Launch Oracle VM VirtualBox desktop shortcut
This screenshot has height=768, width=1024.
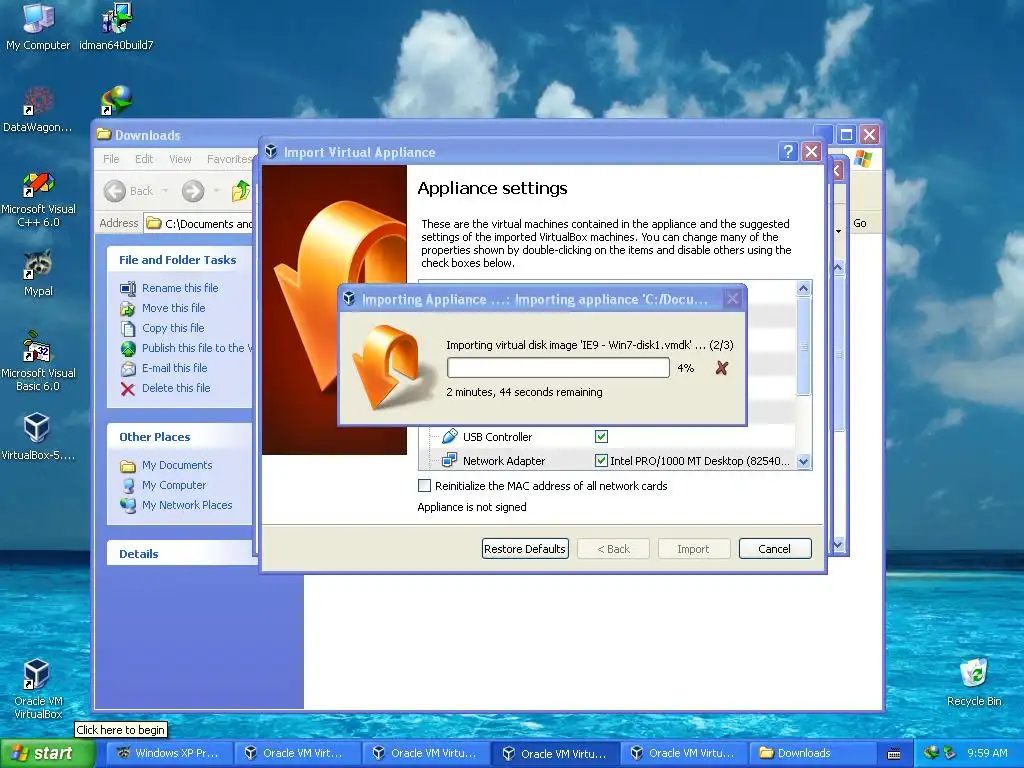pos(38,689)
